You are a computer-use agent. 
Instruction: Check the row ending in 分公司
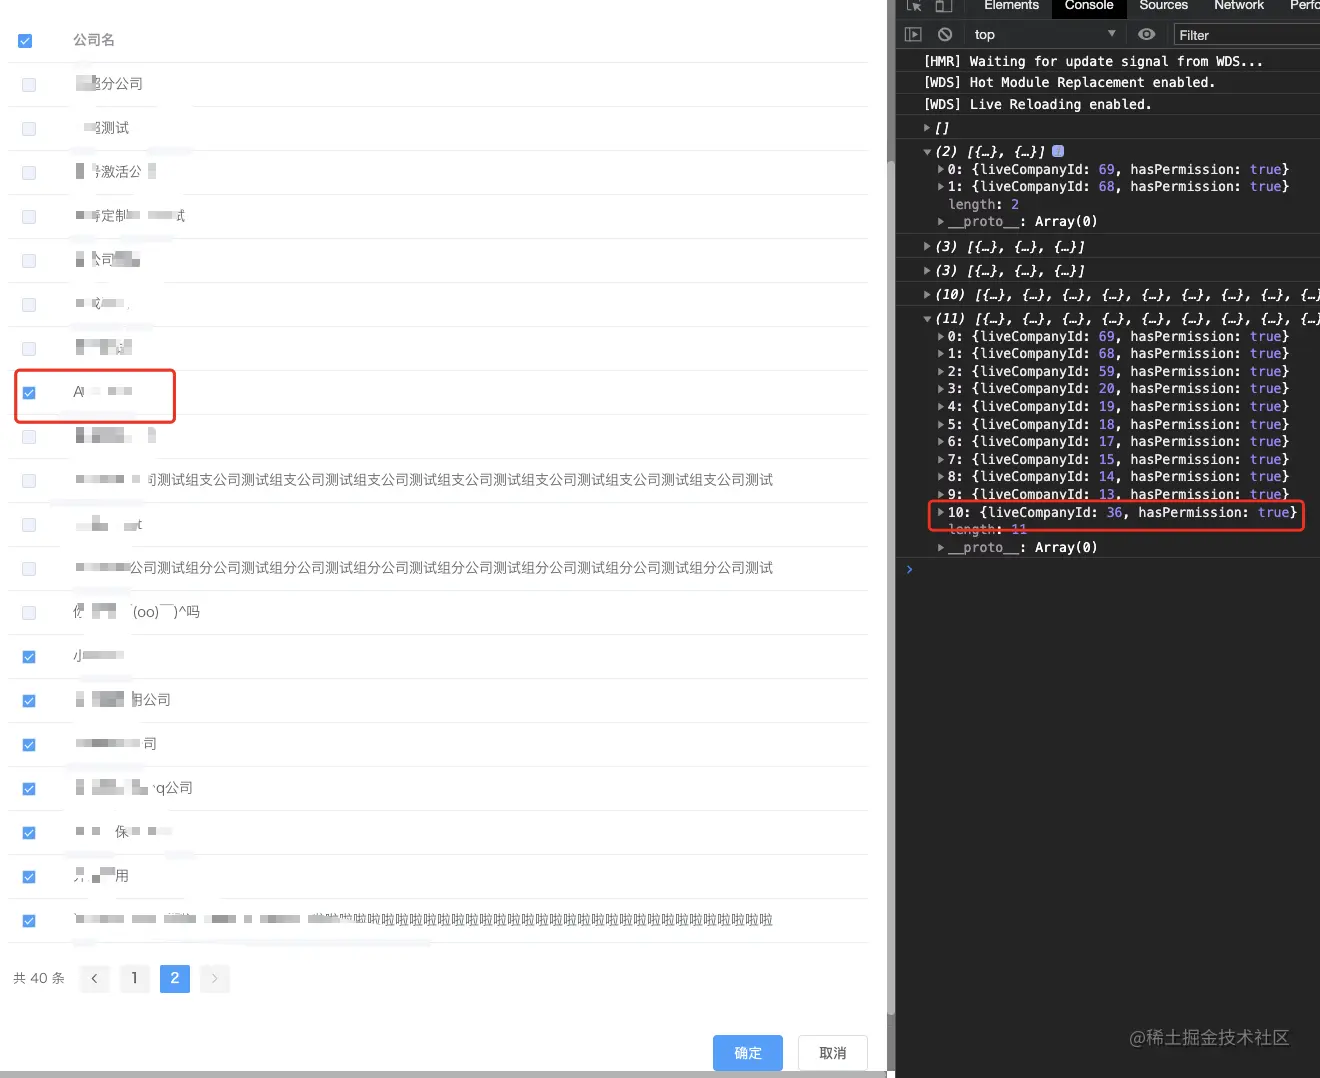point(29,85)
